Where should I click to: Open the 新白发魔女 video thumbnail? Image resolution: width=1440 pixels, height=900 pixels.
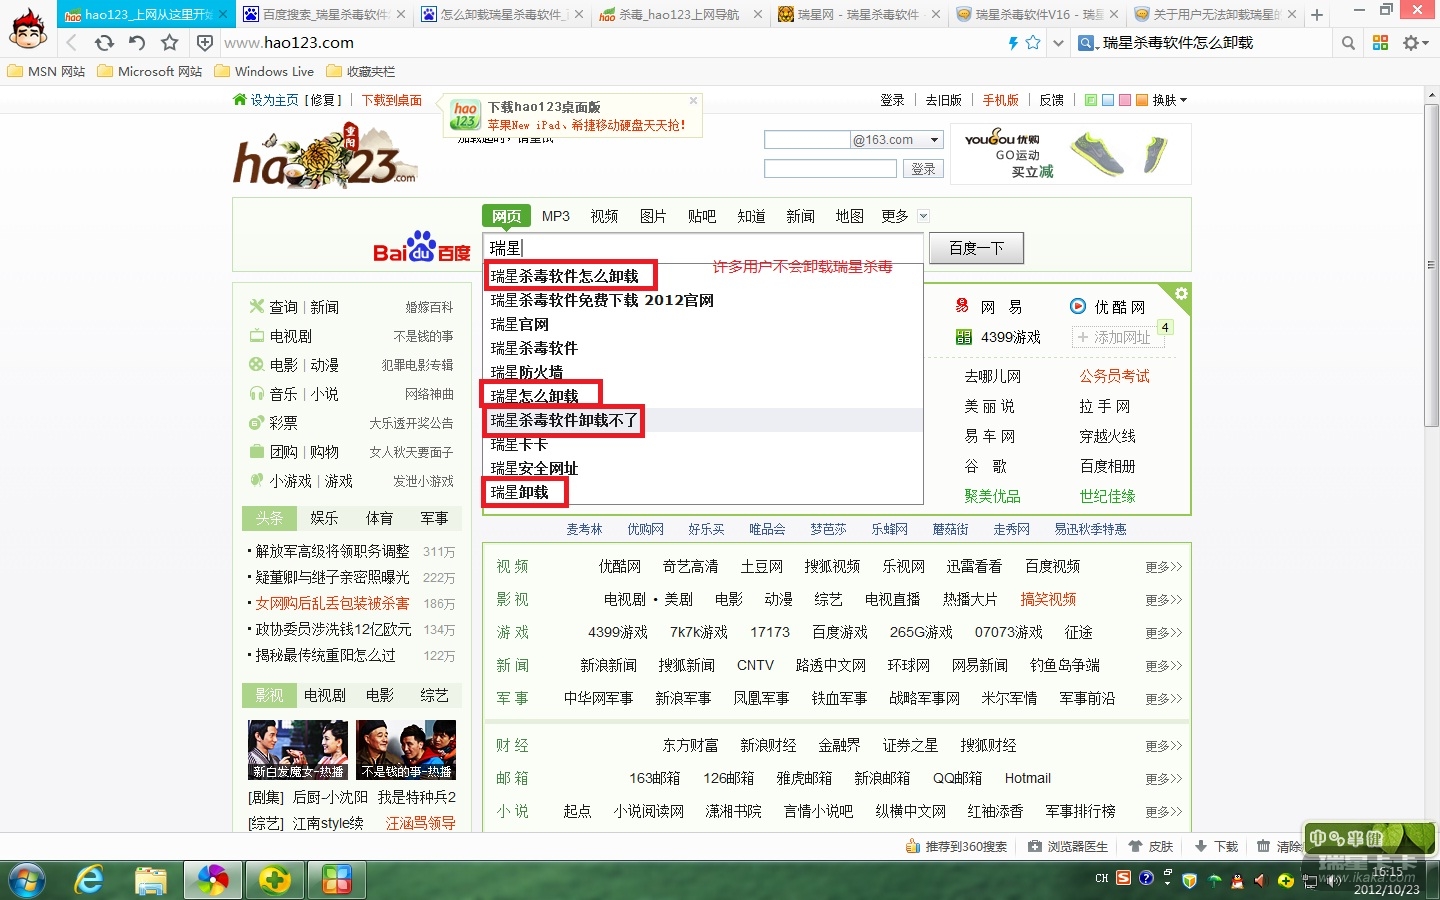point(298,750)
